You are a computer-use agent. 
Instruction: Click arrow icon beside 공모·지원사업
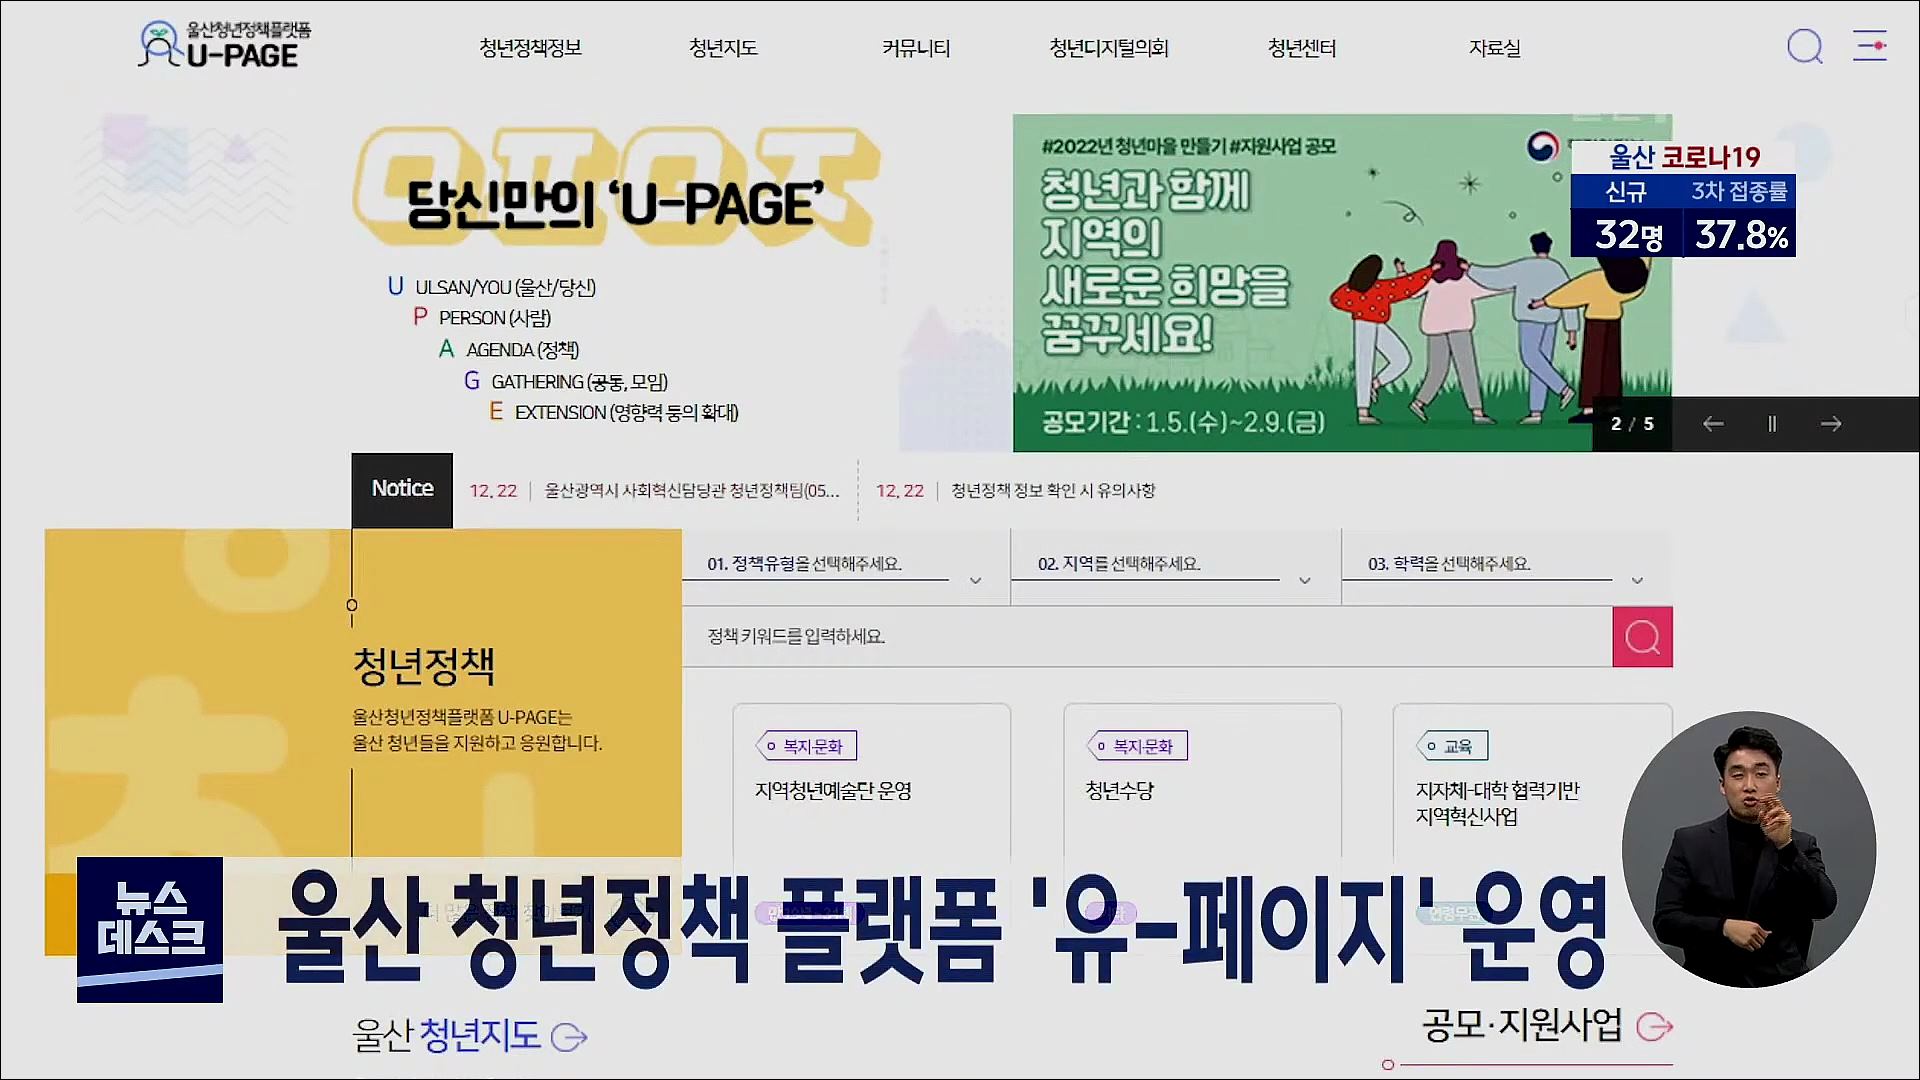(1655, 1027)
